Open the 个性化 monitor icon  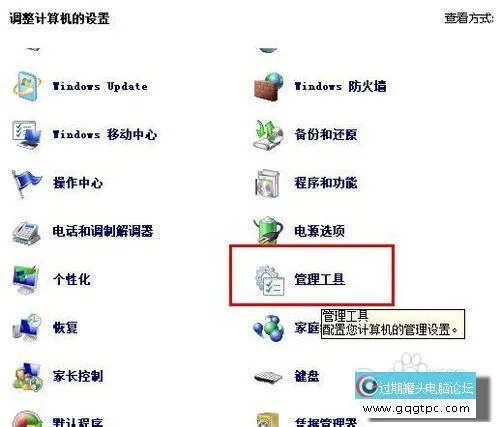click(x=27, y=279)
